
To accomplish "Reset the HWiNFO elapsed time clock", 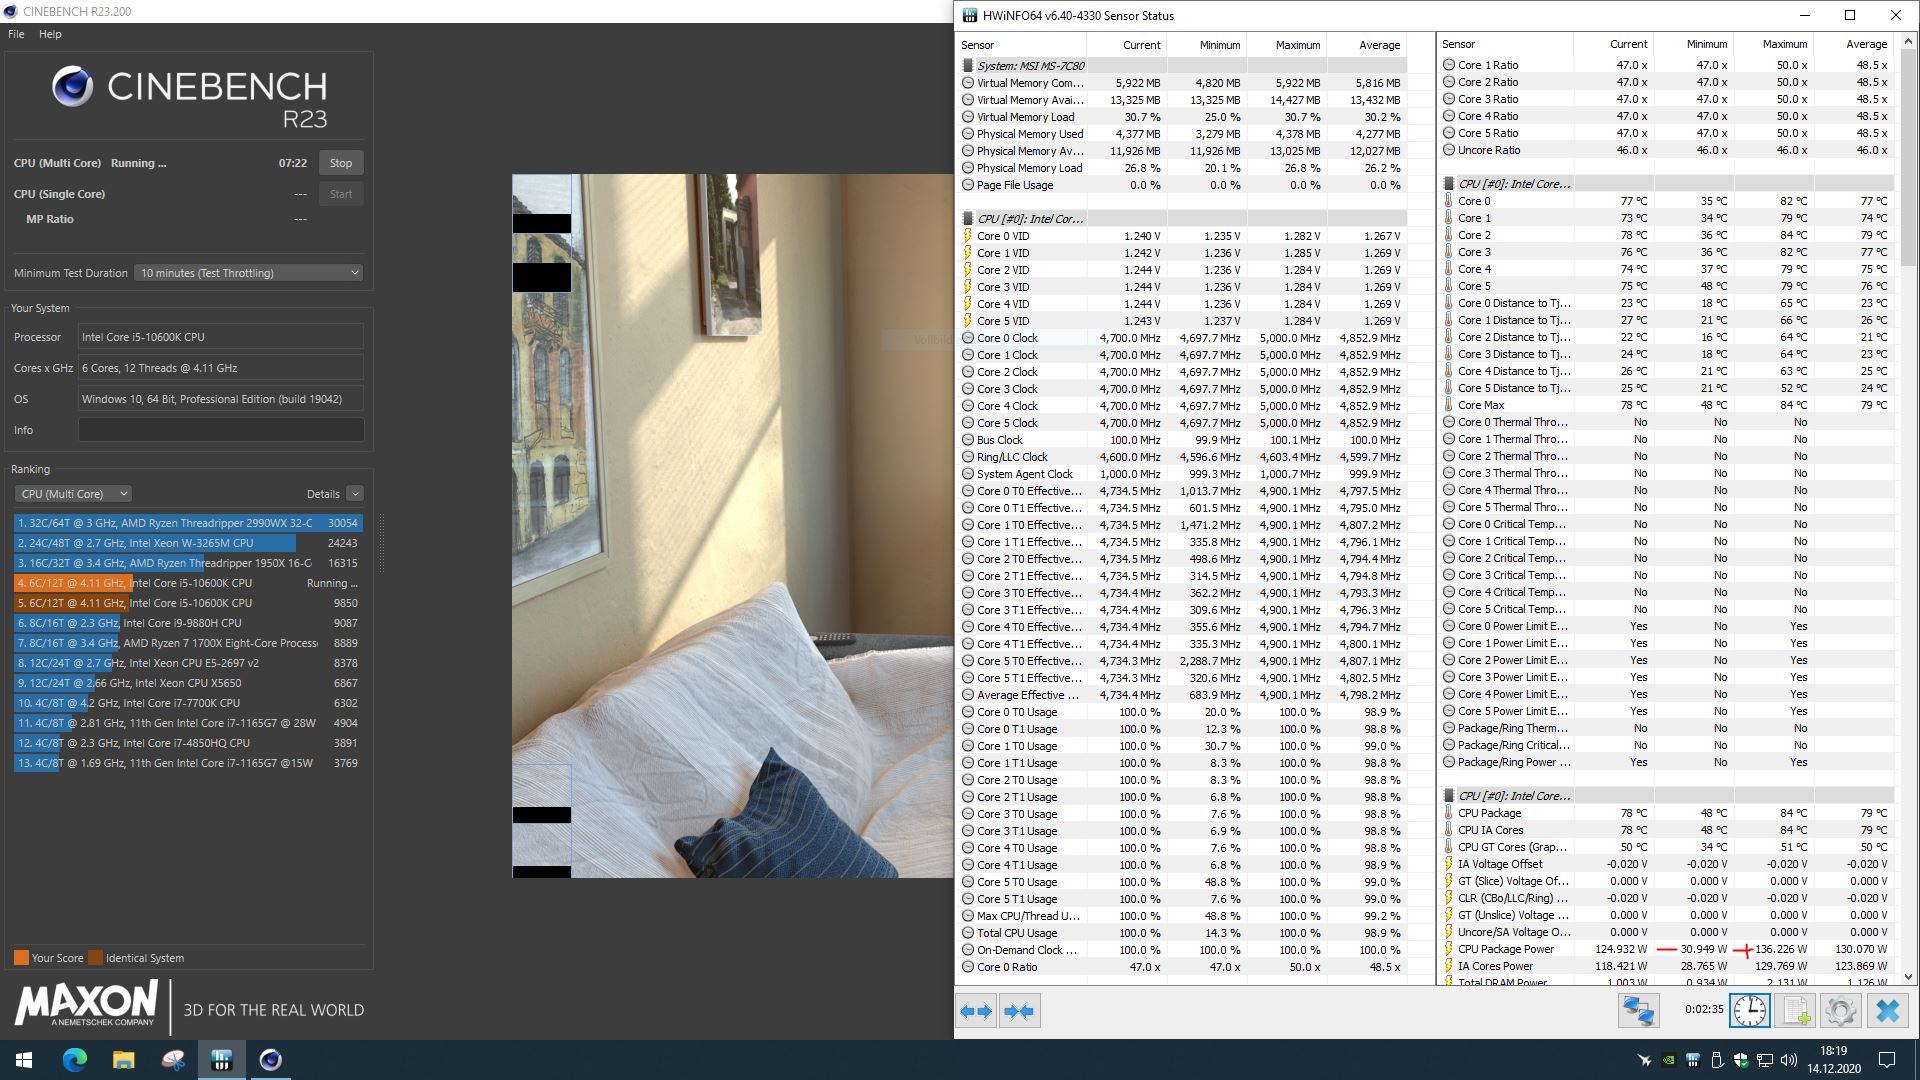I will click(x=1749, y=1011).
